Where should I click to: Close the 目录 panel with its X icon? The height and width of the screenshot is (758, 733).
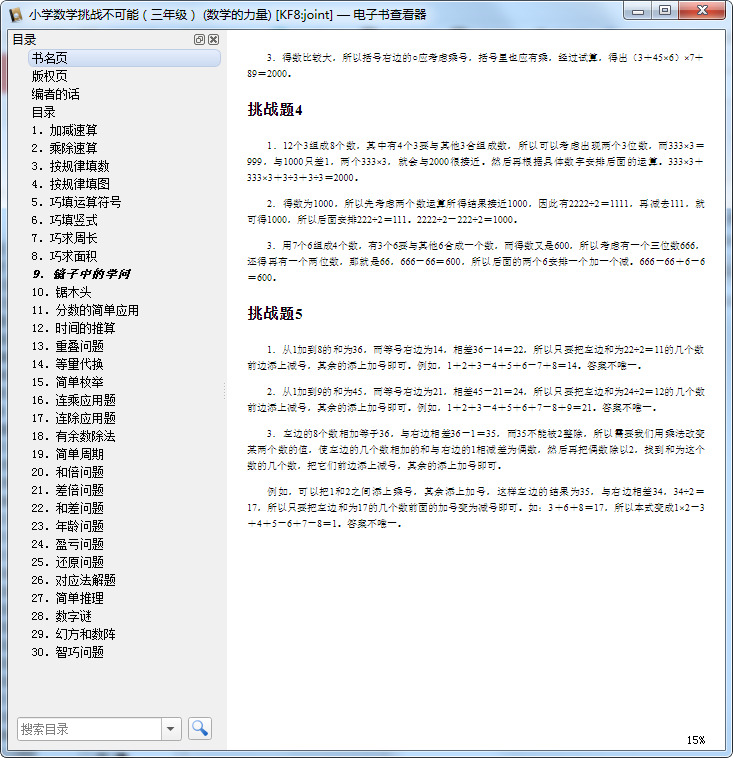[213, 40]
